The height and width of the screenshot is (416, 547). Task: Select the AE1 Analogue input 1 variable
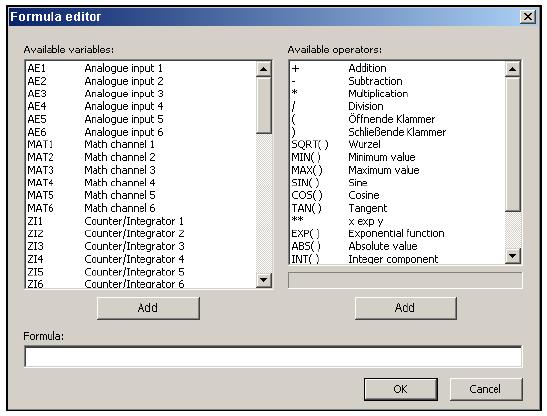coord(141,68)
